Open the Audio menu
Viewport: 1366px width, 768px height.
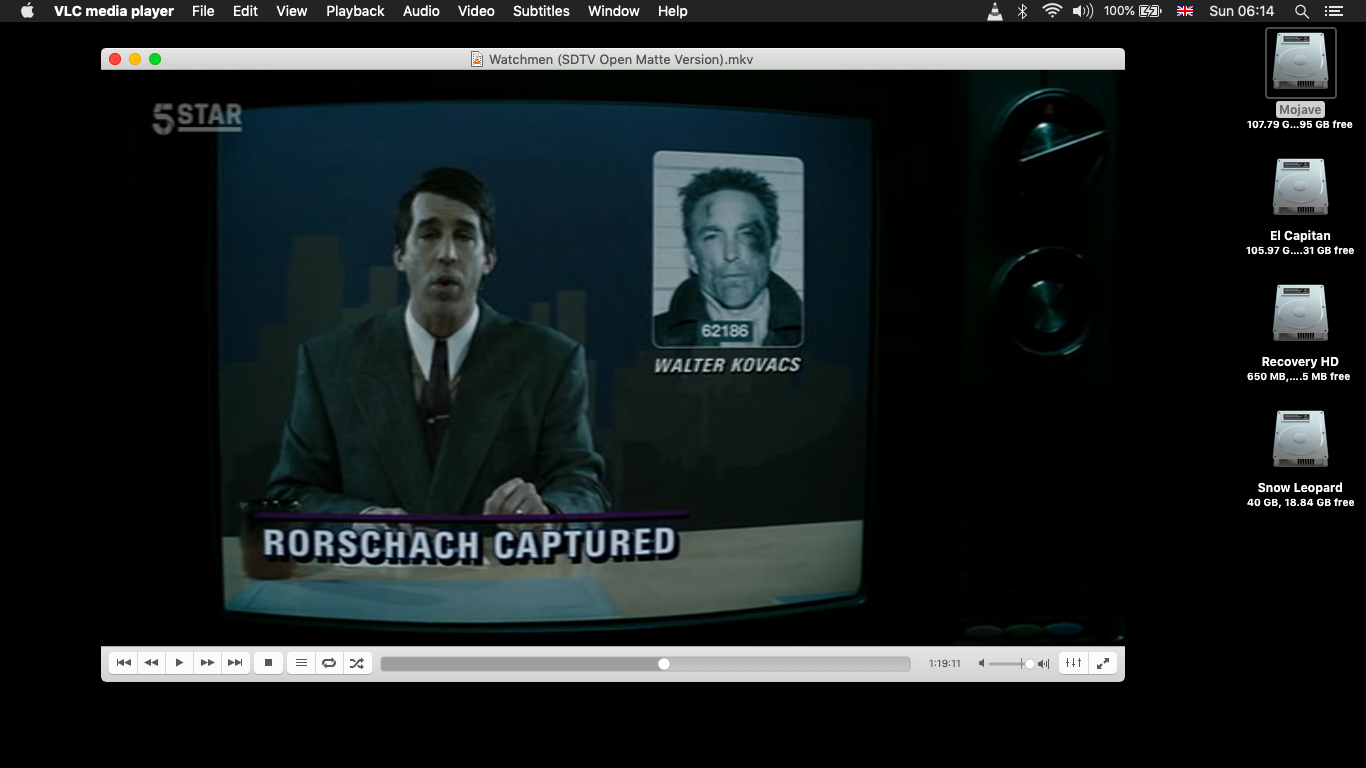pos(421,11)
